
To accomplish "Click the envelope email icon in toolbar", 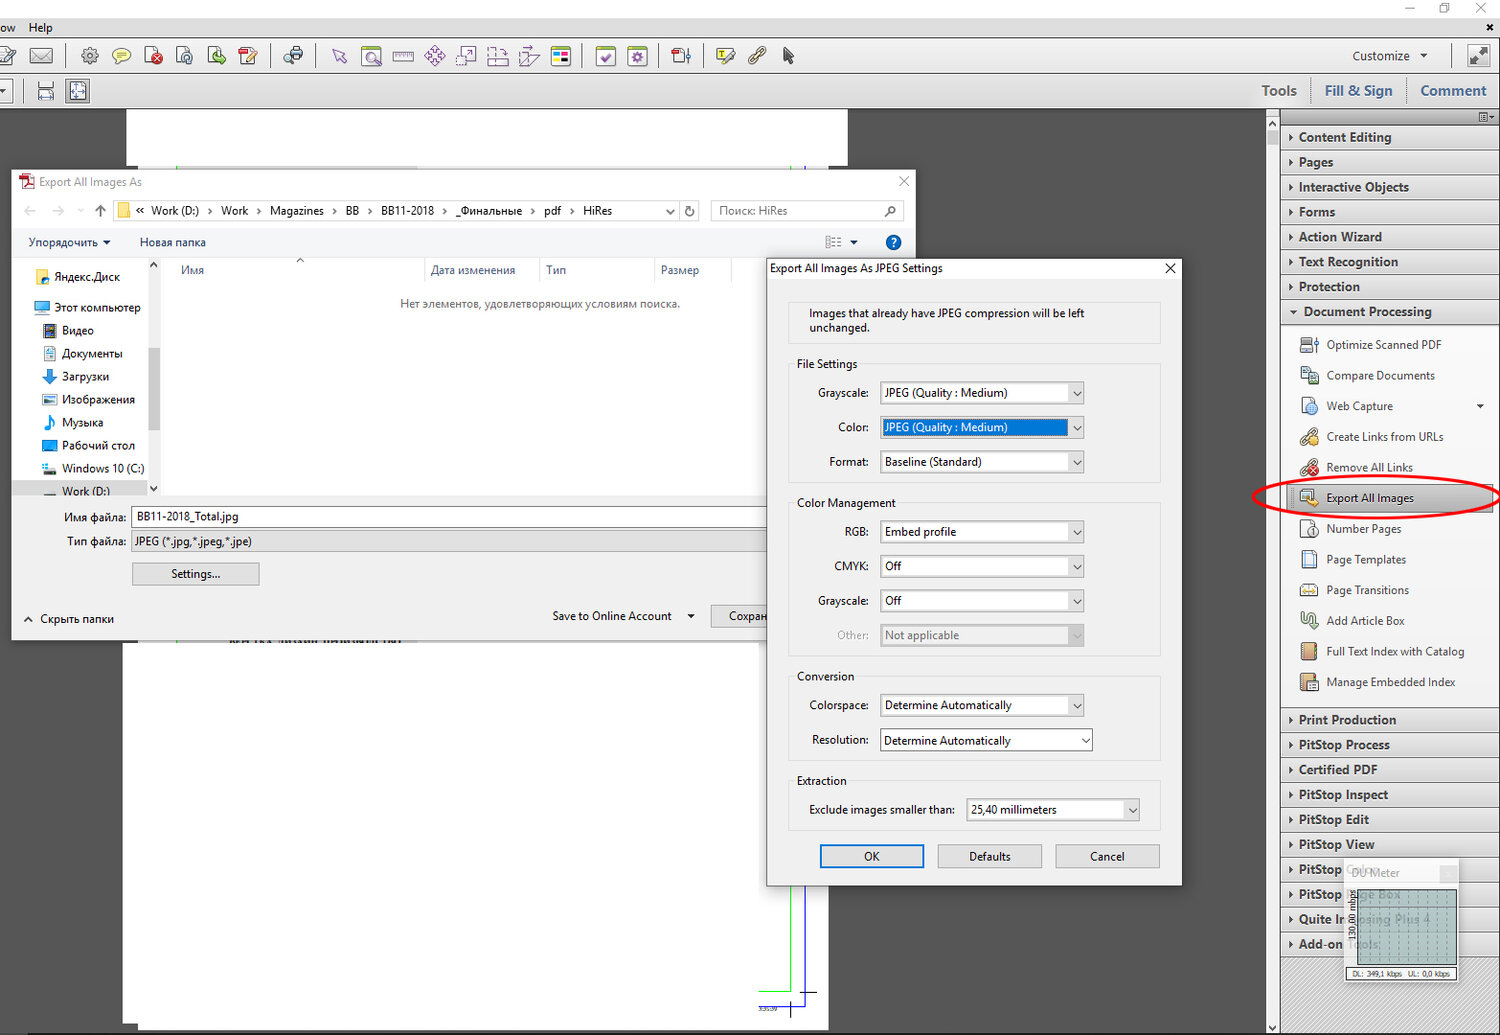I will point(41,56).
